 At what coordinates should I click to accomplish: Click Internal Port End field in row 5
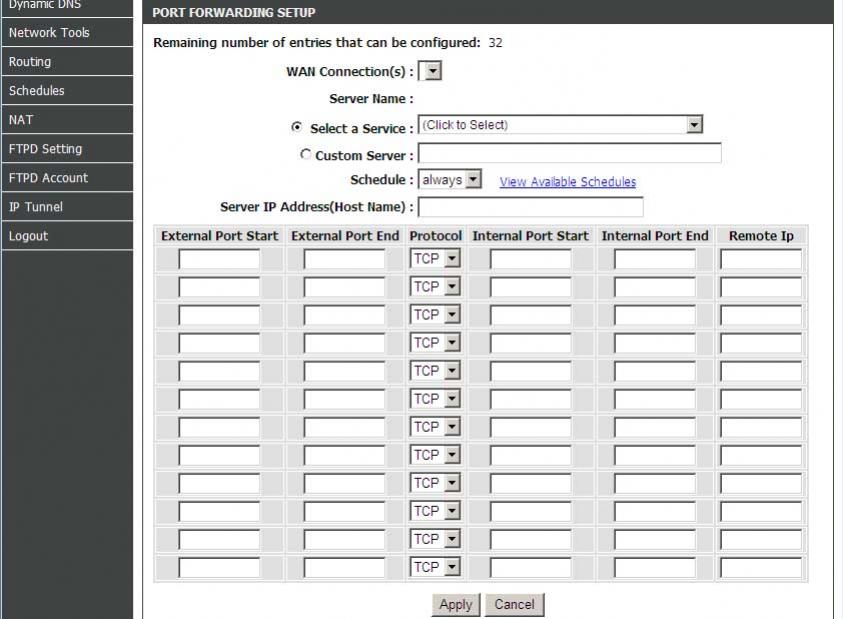[x=655, y=371]
